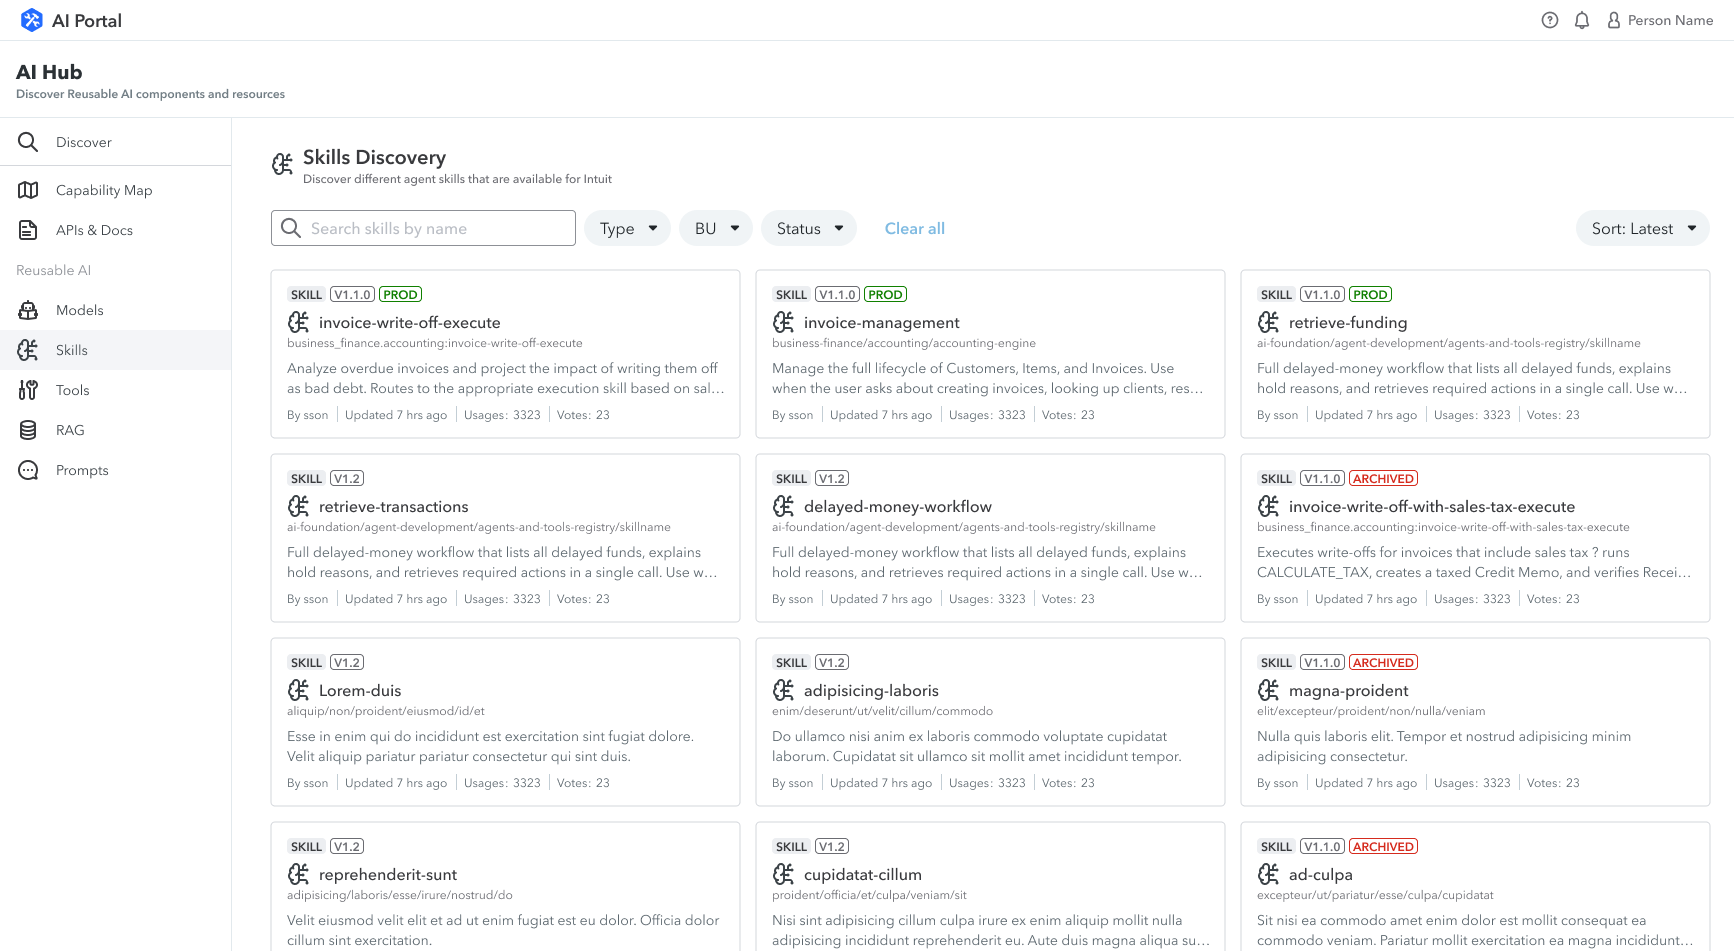Click the skill icon beside Lorem-duis
The image size is (1734, 951).
click(299, 690)
